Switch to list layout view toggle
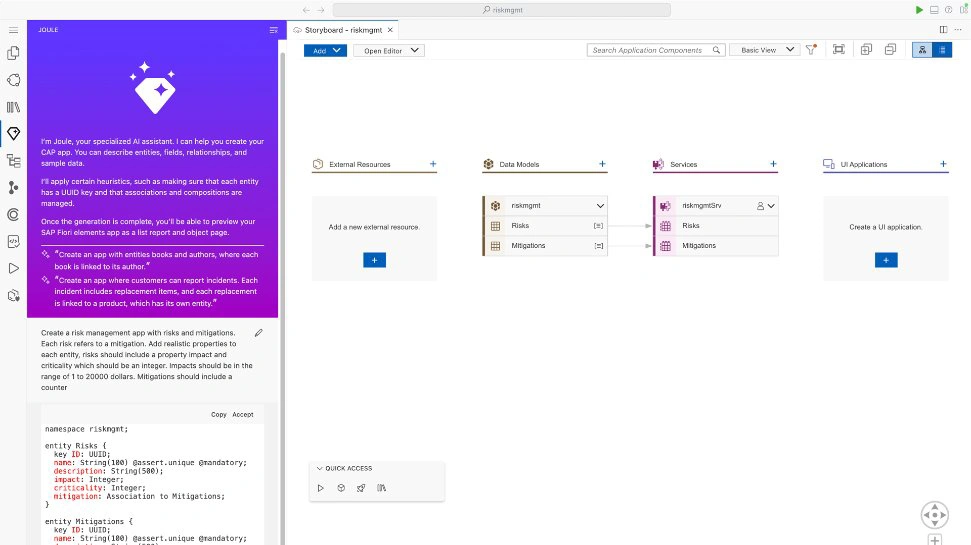 coord(942,50)
